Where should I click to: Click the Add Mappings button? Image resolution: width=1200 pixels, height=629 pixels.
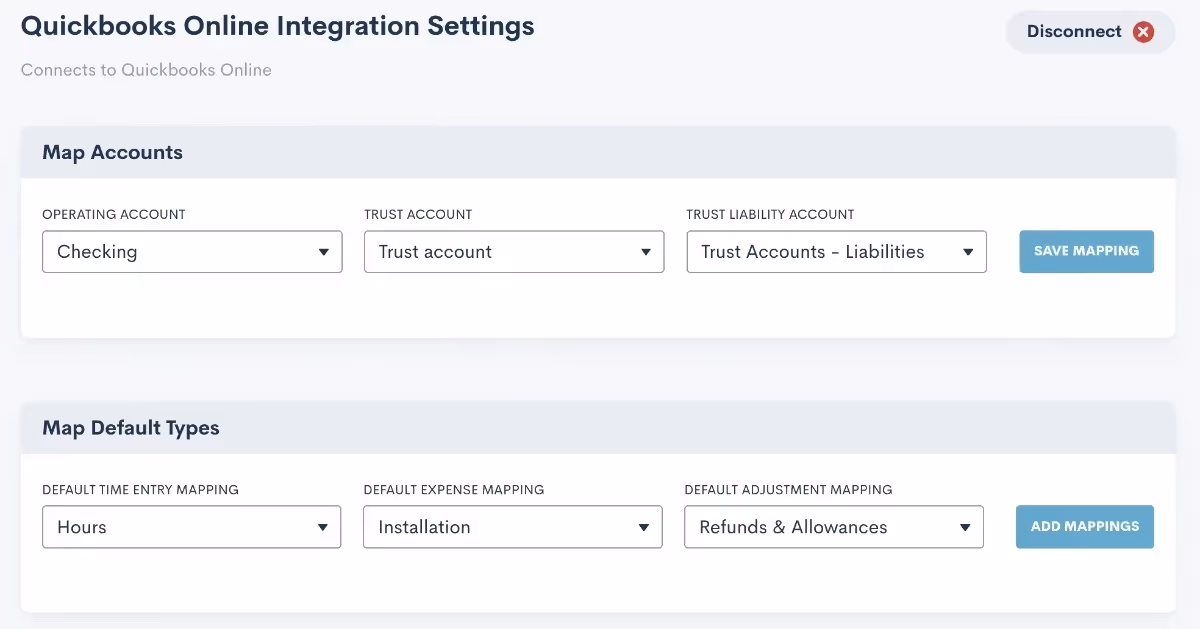[x=1084, y=527]
